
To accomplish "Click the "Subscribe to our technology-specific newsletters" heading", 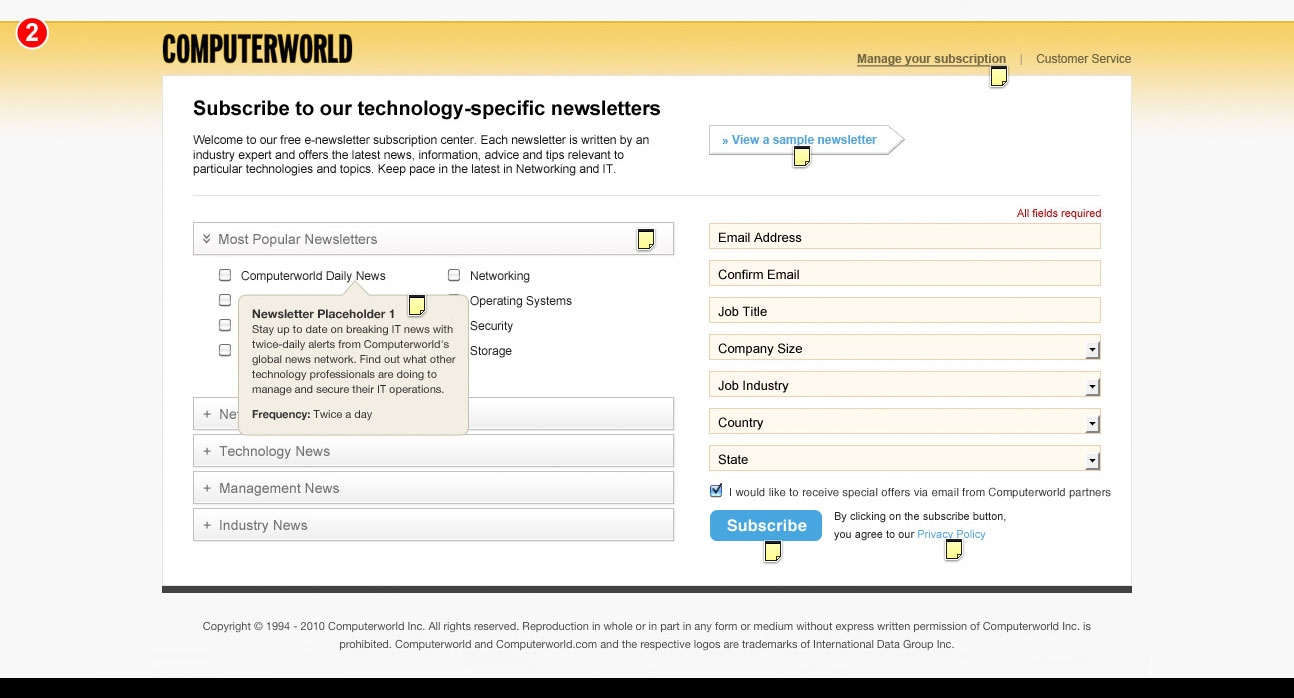I will coord(427,108).
